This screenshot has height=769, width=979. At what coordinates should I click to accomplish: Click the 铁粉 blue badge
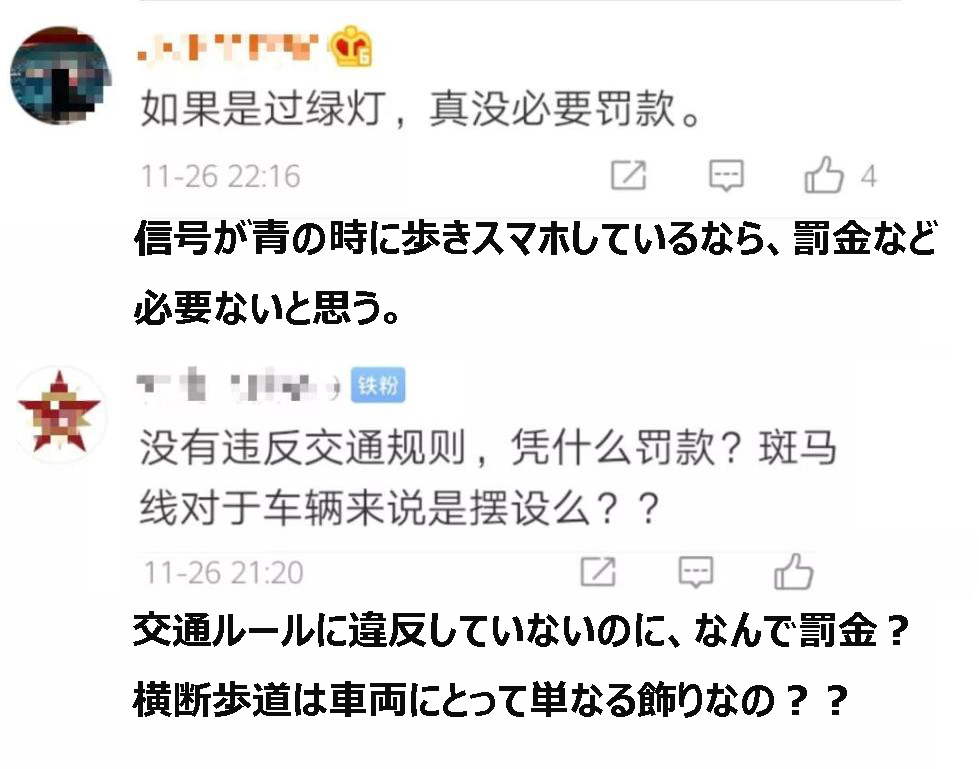(378, 385)
